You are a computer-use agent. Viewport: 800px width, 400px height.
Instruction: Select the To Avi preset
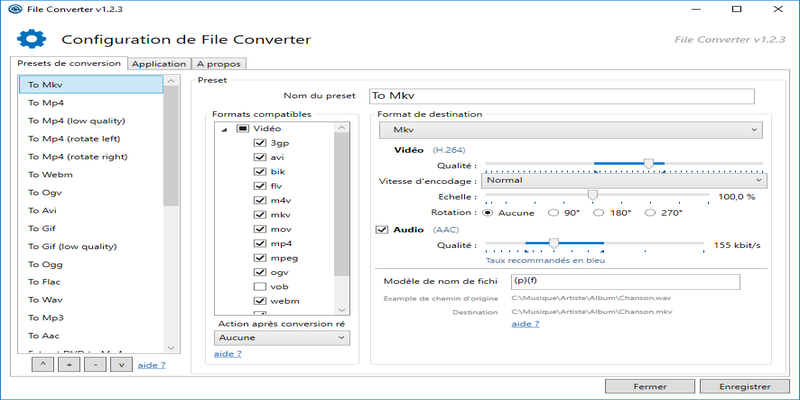[91, 210]
